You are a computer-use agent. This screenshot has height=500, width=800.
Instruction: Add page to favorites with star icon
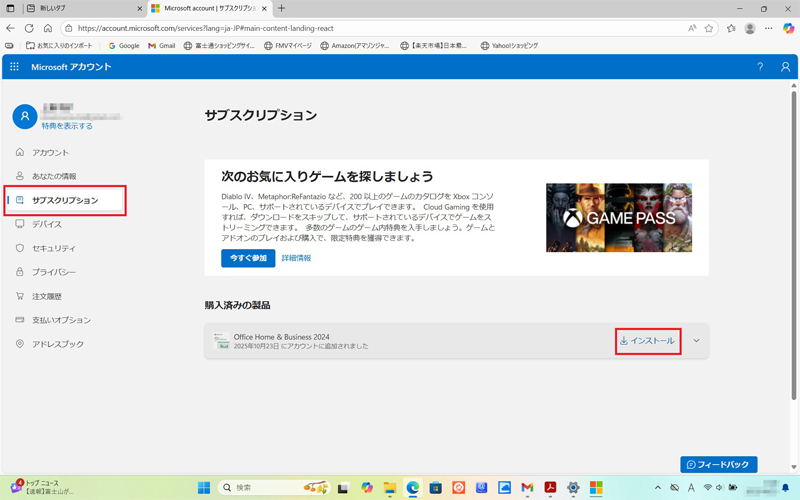click(709, 29)
